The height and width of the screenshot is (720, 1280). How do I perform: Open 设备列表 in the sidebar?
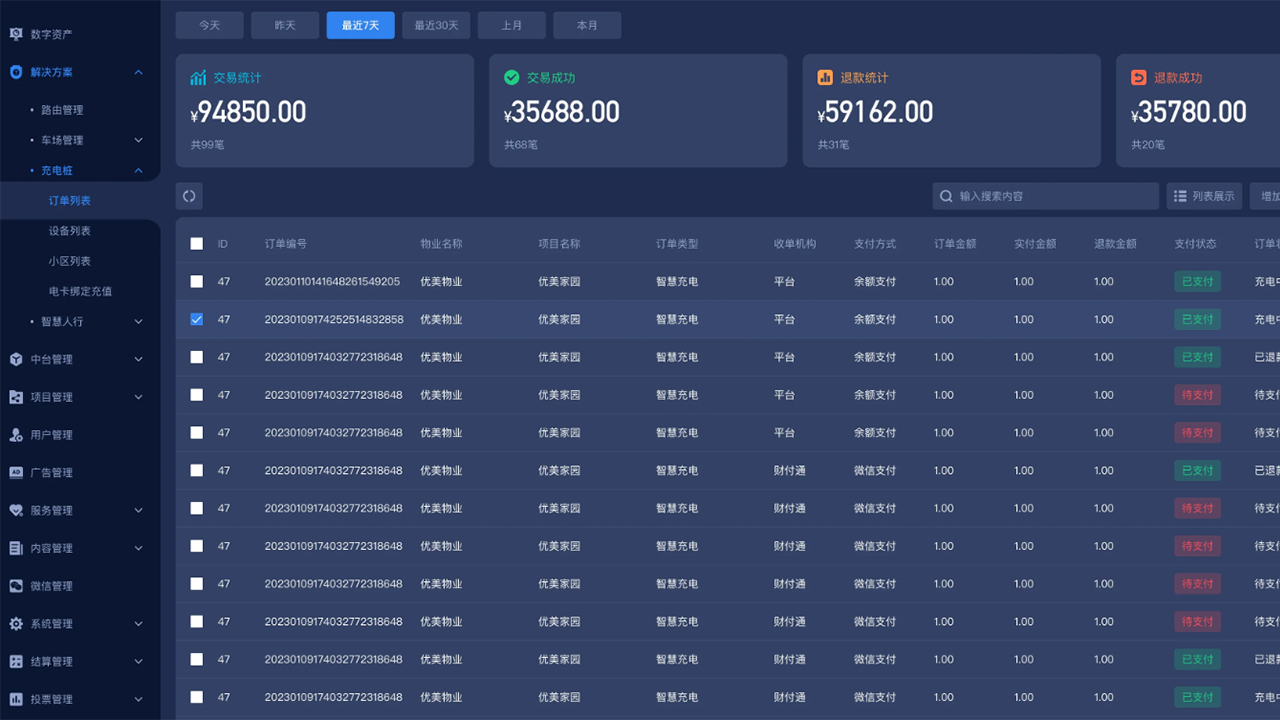point(70,231)
